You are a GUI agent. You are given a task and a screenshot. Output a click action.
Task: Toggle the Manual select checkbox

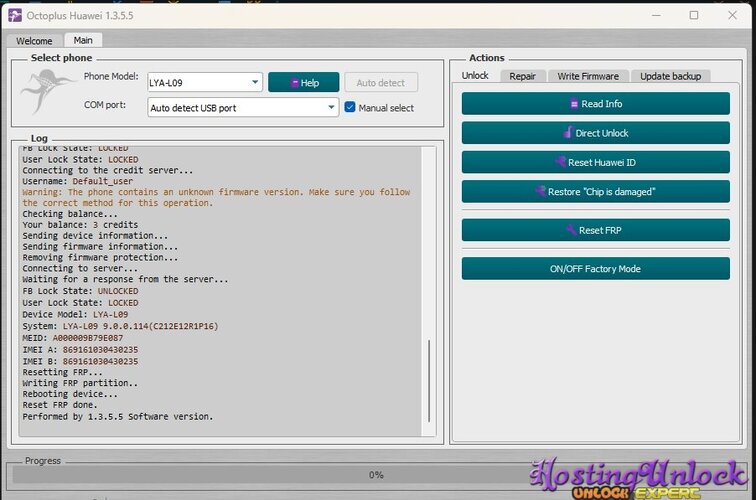point(350,107)
